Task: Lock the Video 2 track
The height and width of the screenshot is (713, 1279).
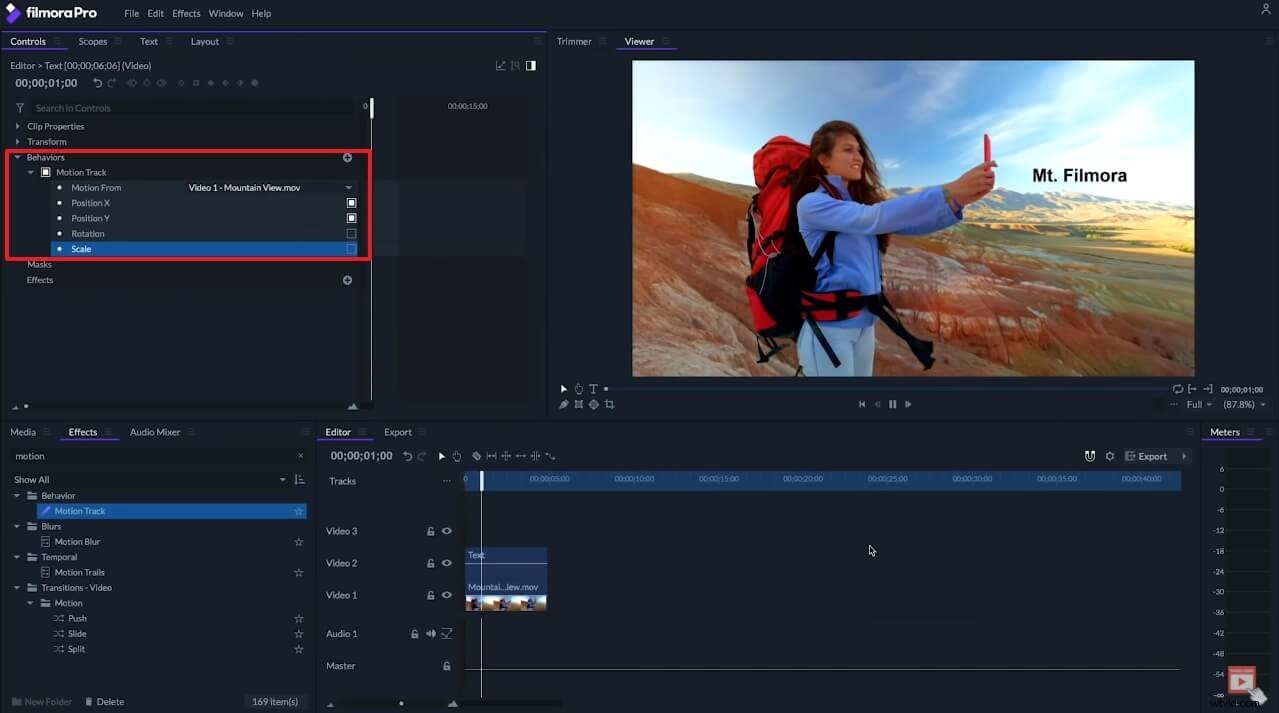Action: point(431,562)
